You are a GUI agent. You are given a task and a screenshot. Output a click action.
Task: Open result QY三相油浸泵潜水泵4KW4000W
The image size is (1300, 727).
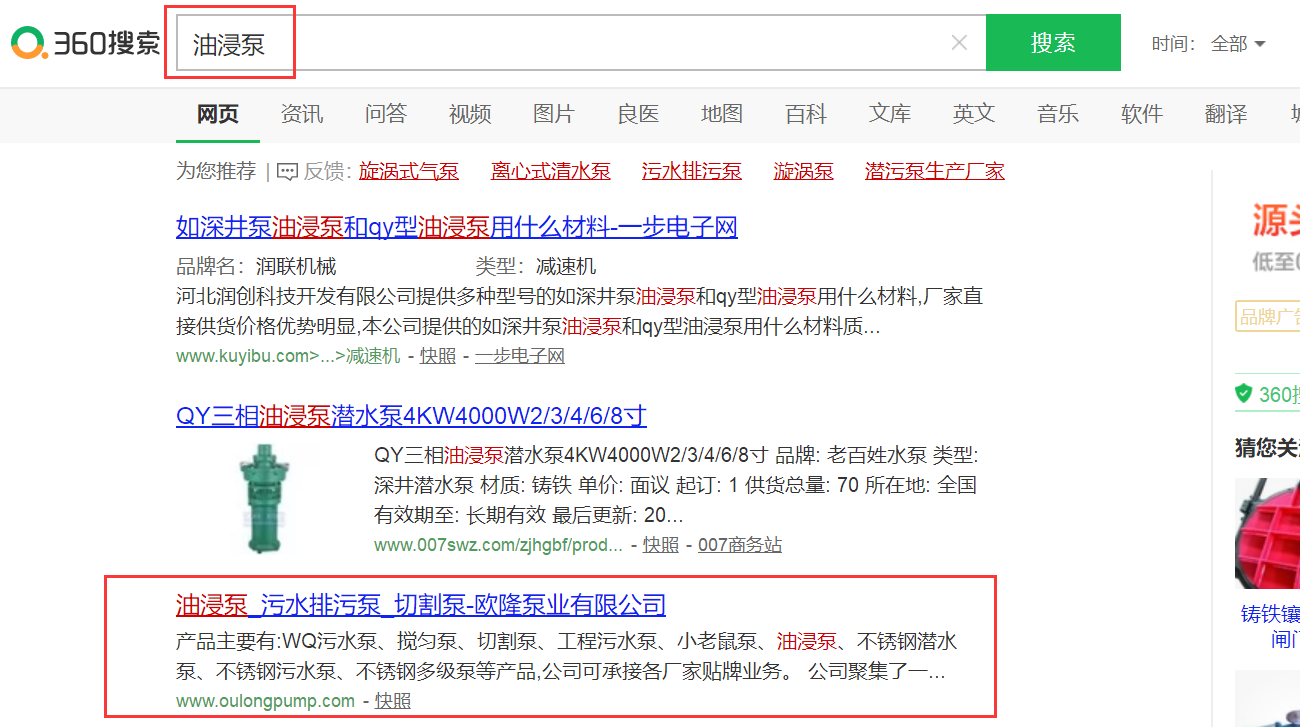[x=411, y=416]
